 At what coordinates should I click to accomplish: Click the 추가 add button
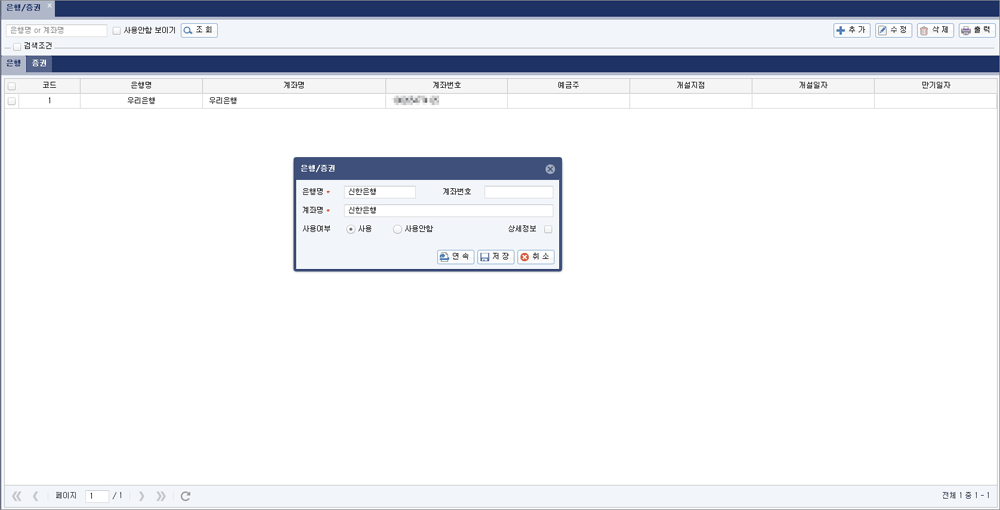(852, 30)
